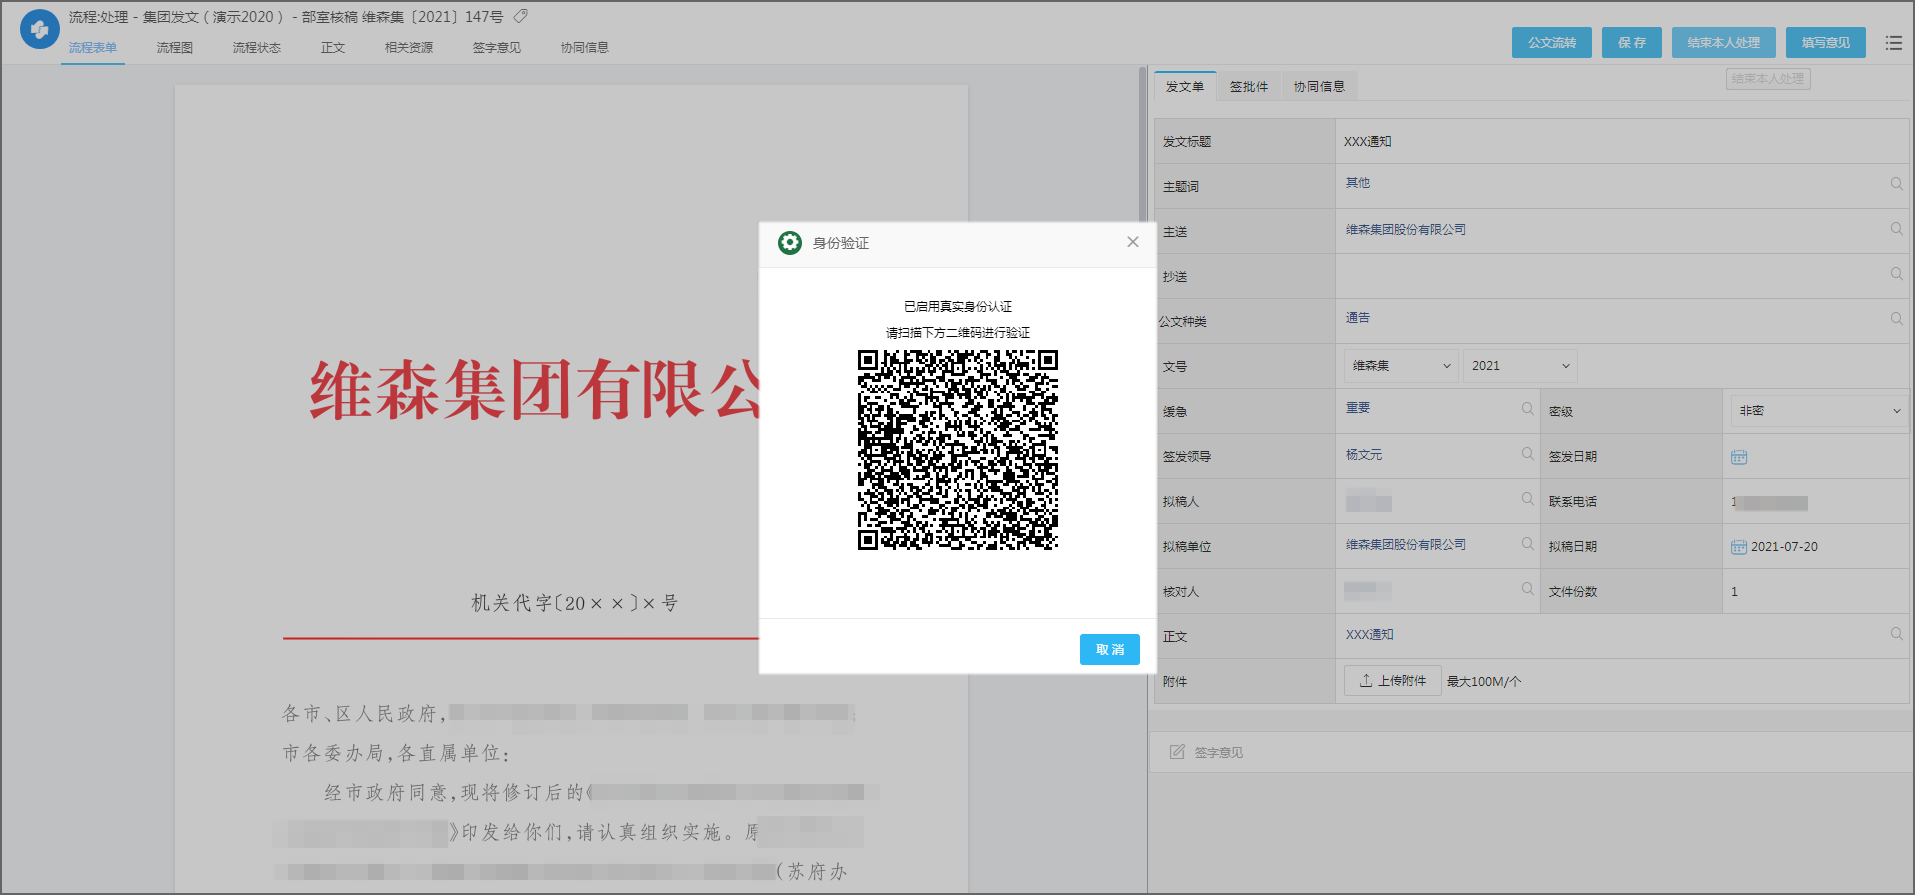Search icon in the 拟稿人 field

tap(1527, 499)
